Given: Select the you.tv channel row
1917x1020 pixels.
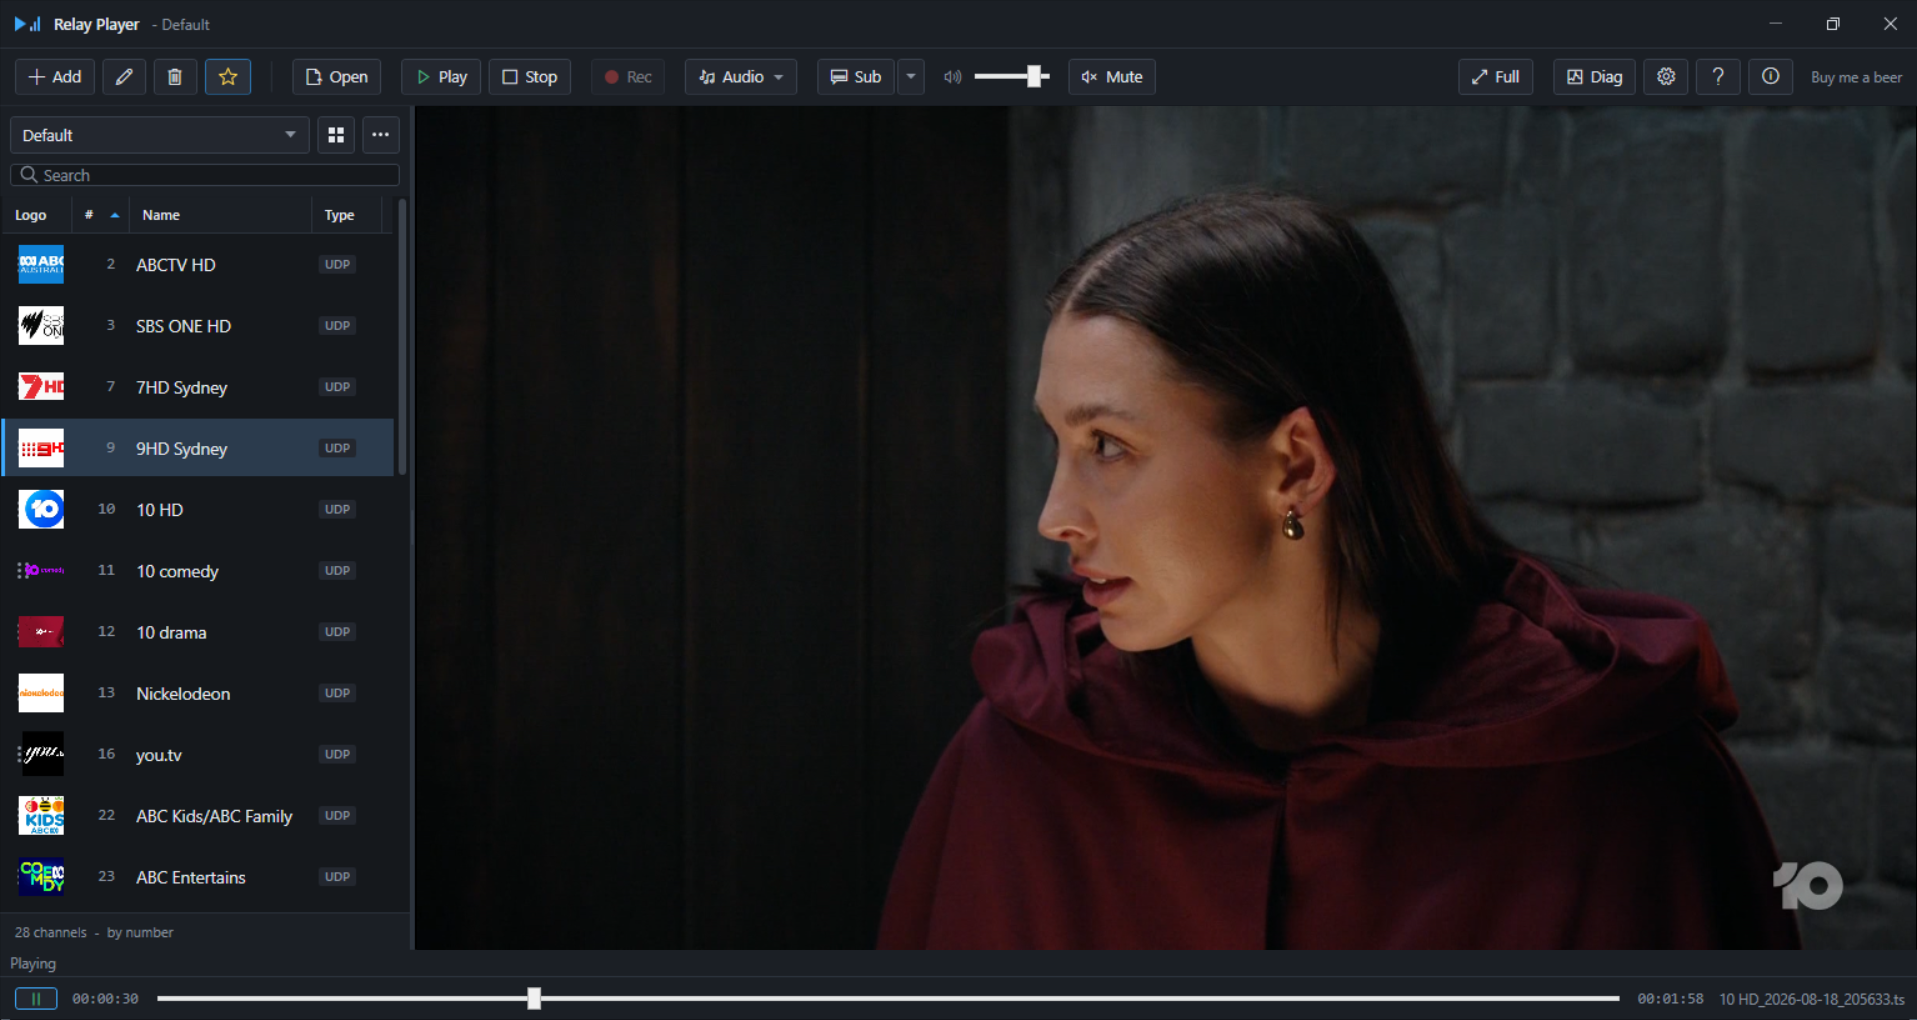Looking at the screenshot, I should click(198, 755).
